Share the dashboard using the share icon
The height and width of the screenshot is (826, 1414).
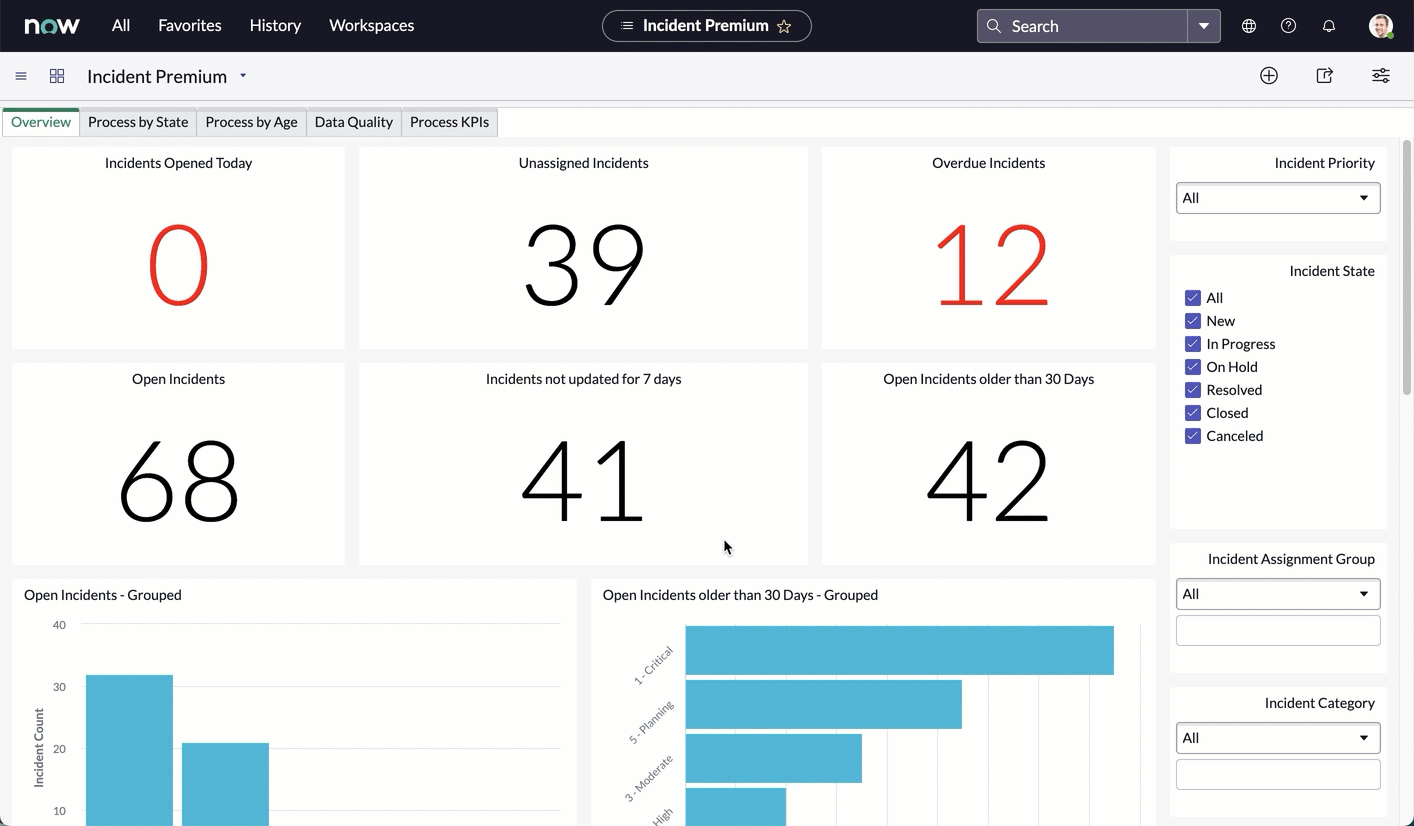click(x=1325, y=76)
